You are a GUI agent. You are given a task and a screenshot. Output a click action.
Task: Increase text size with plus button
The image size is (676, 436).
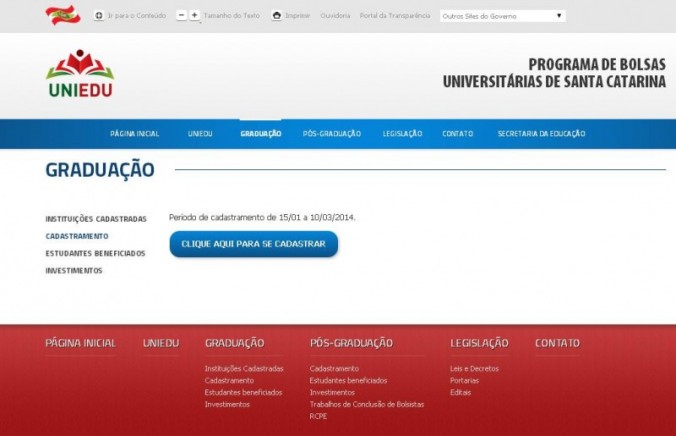click(x=194, y=15)
